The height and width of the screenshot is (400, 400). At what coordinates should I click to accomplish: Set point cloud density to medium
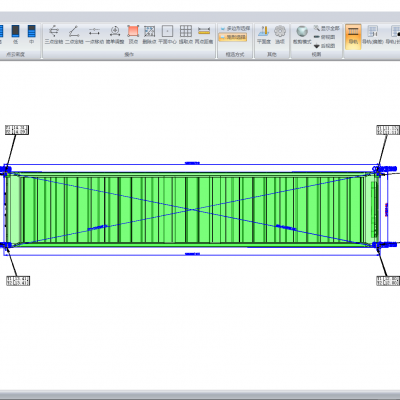(x=31, y=35)
